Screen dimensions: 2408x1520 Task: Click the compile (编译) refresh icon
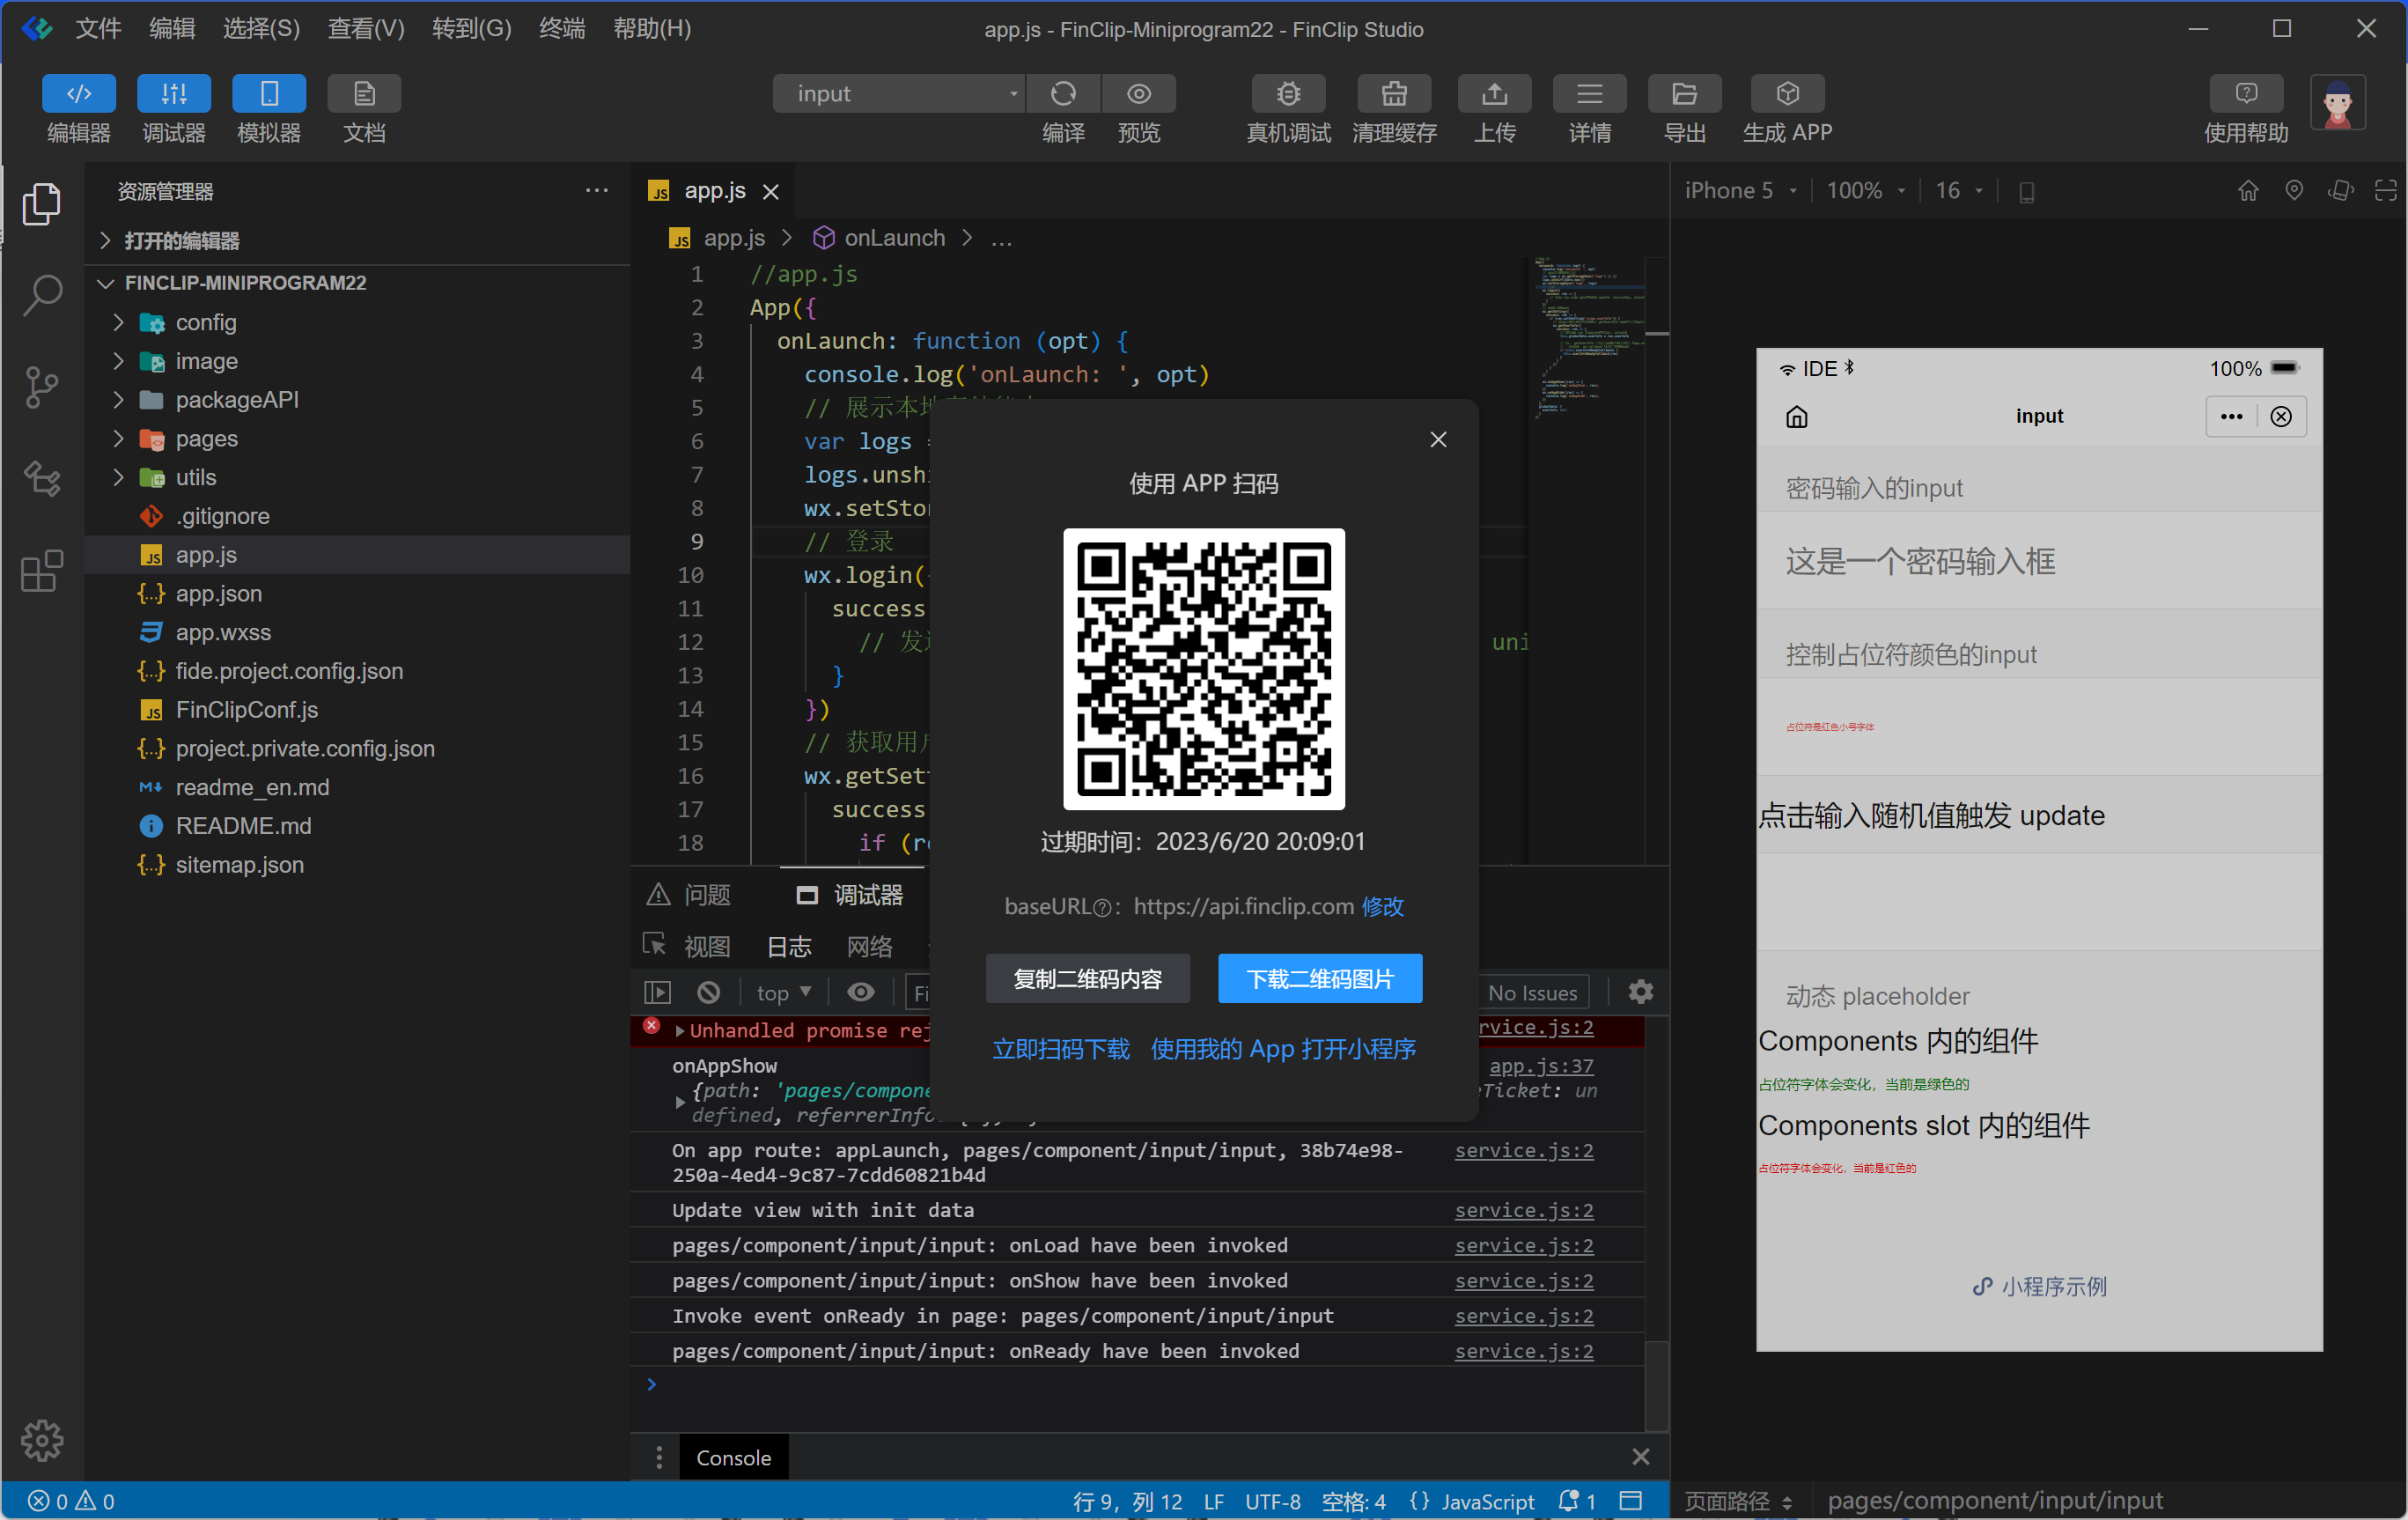pyautogui.click(x=1062, y=94)
